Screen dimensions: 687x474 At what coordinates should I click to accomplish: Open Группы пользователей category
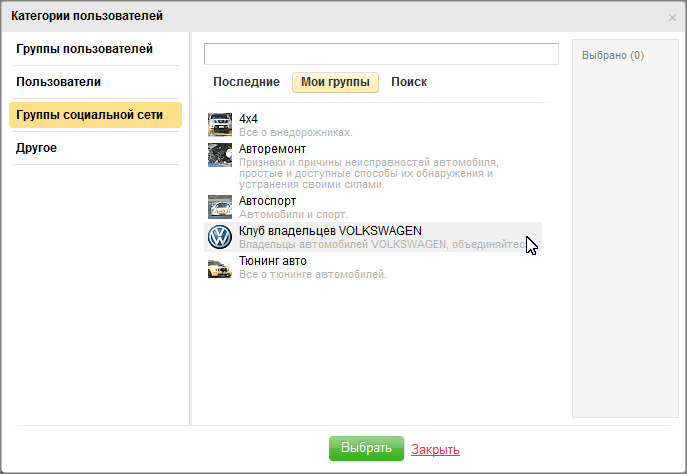point(85,49)
